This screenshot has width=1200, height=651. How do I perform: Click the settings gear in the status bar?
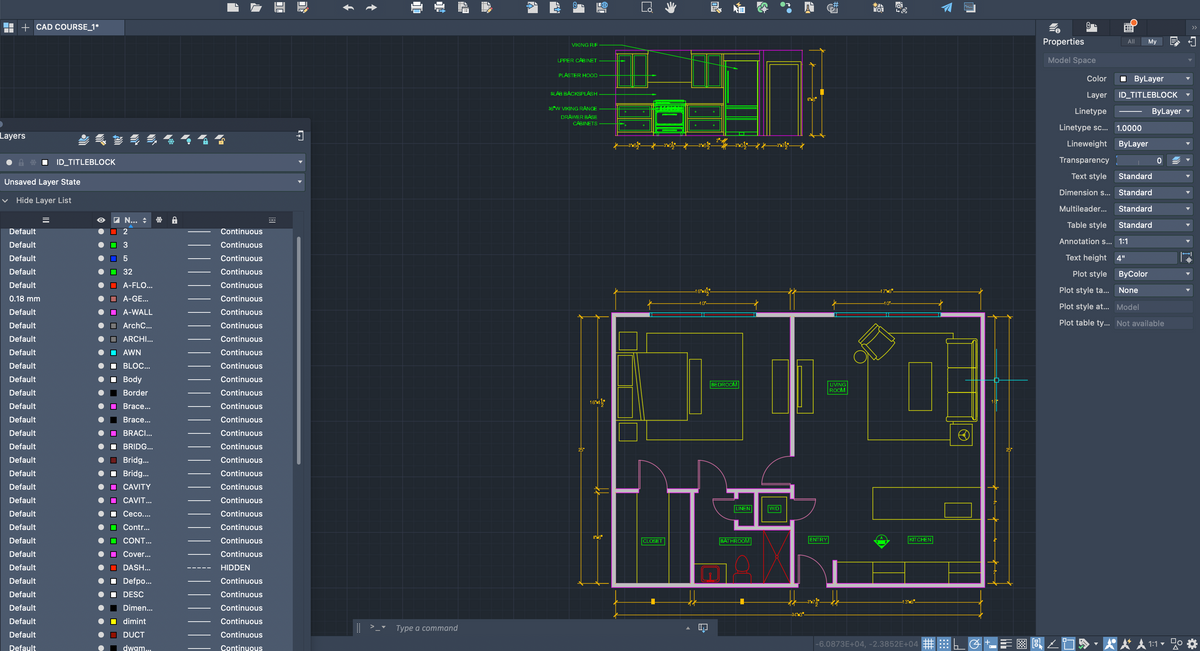point(1191,643)
